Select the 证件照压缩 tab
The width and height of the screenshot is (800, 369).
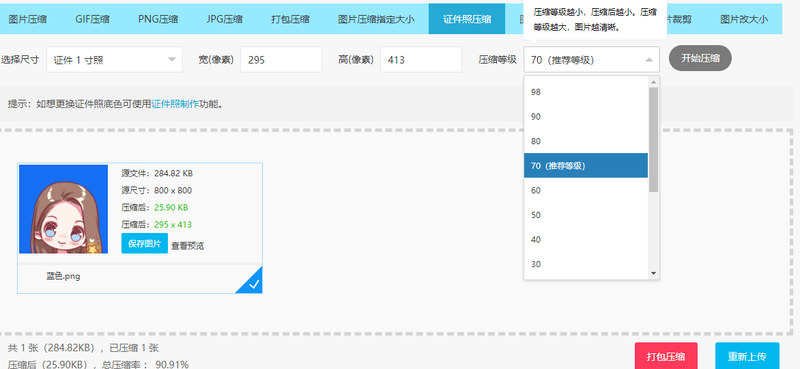point(467,19)
